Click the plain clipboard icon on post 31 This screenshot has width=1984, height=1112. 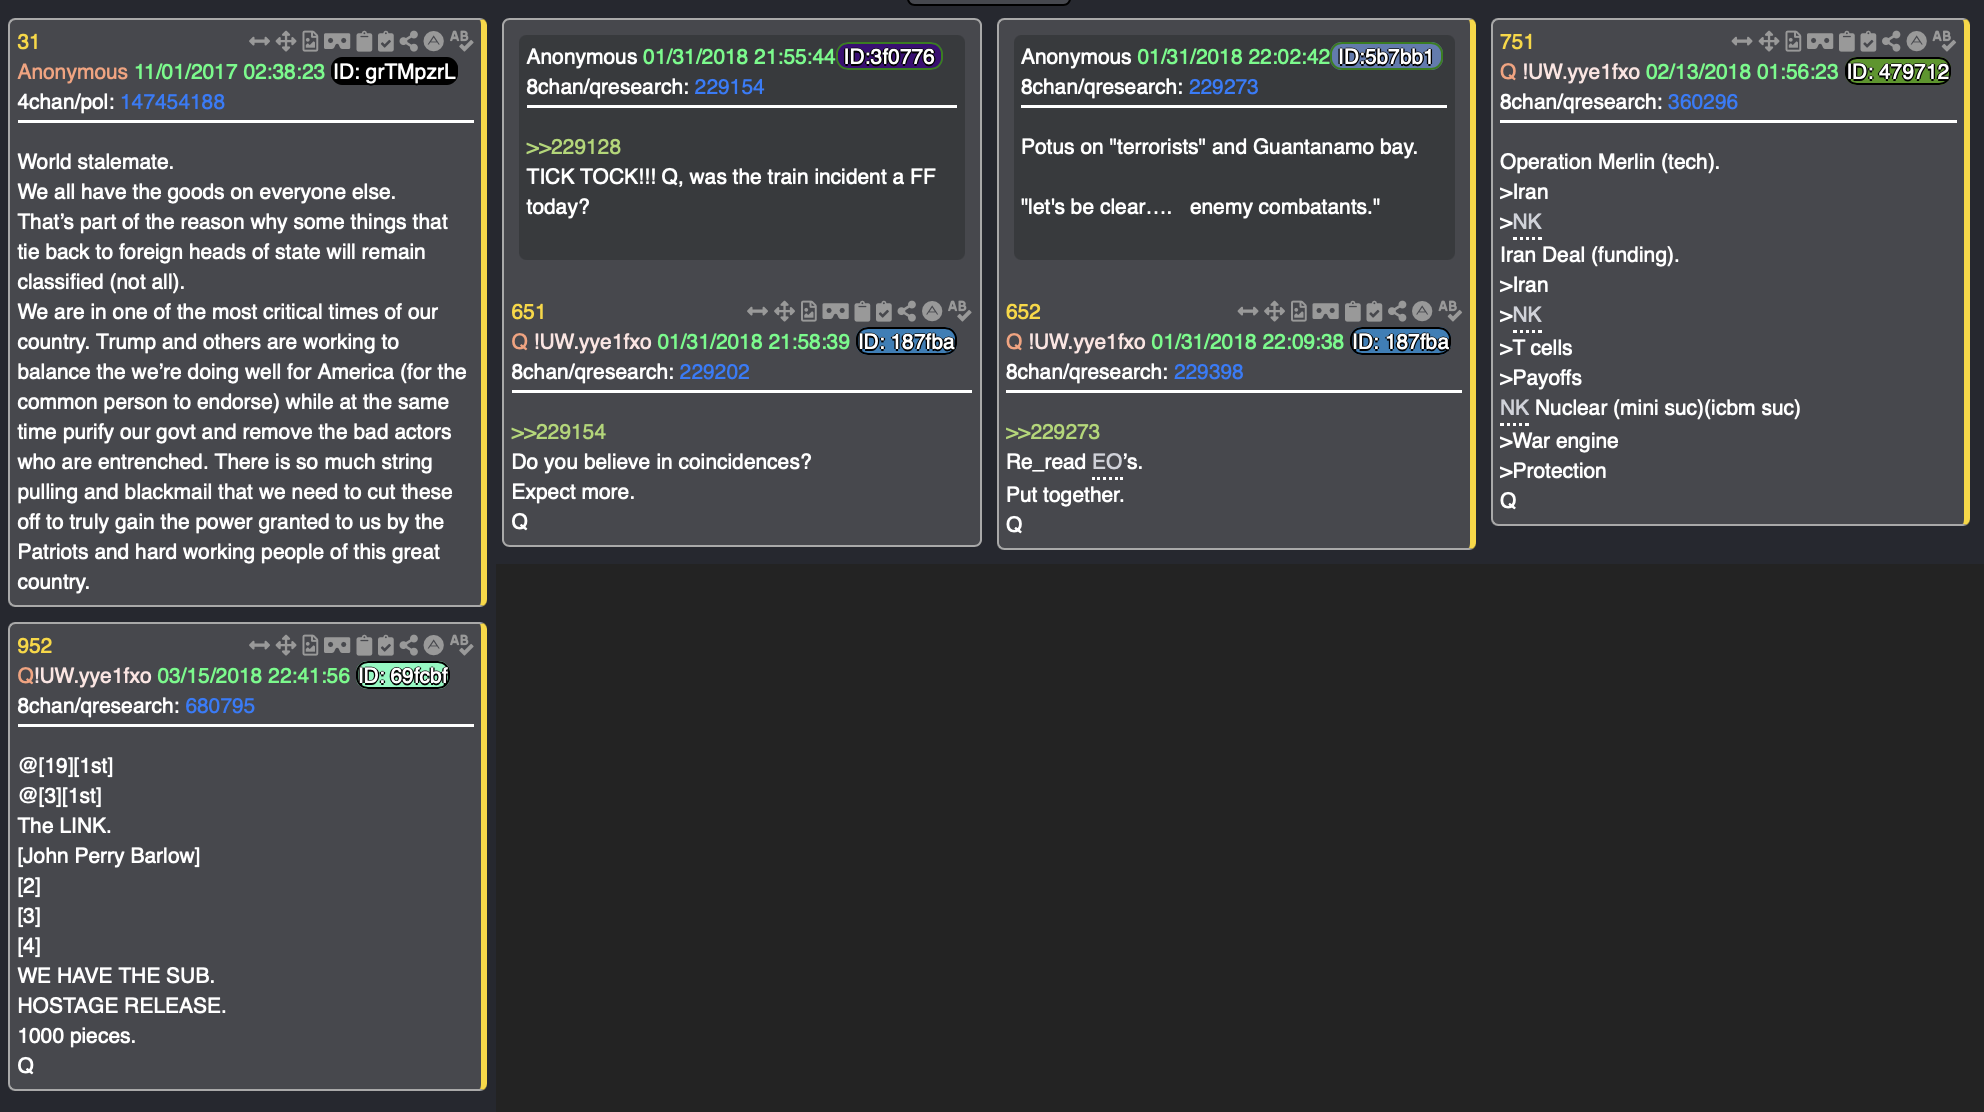click(364, 41)
